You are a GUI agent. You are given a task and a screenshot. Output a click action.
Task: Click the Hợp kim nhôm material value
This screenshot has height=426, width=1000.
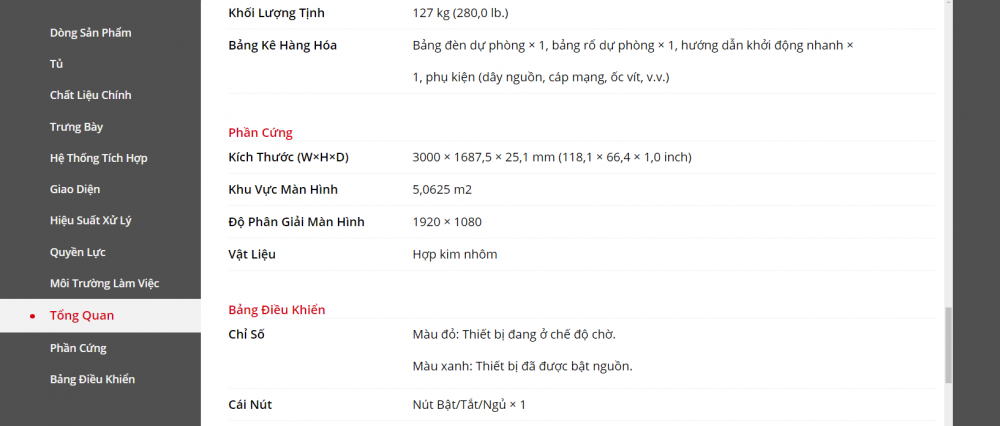click(x=454, y=254)
